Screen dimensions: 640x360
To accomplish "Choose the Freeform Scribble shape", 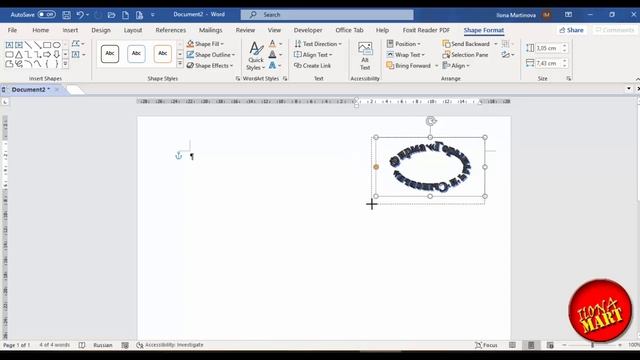I will [x=19, y=64].
